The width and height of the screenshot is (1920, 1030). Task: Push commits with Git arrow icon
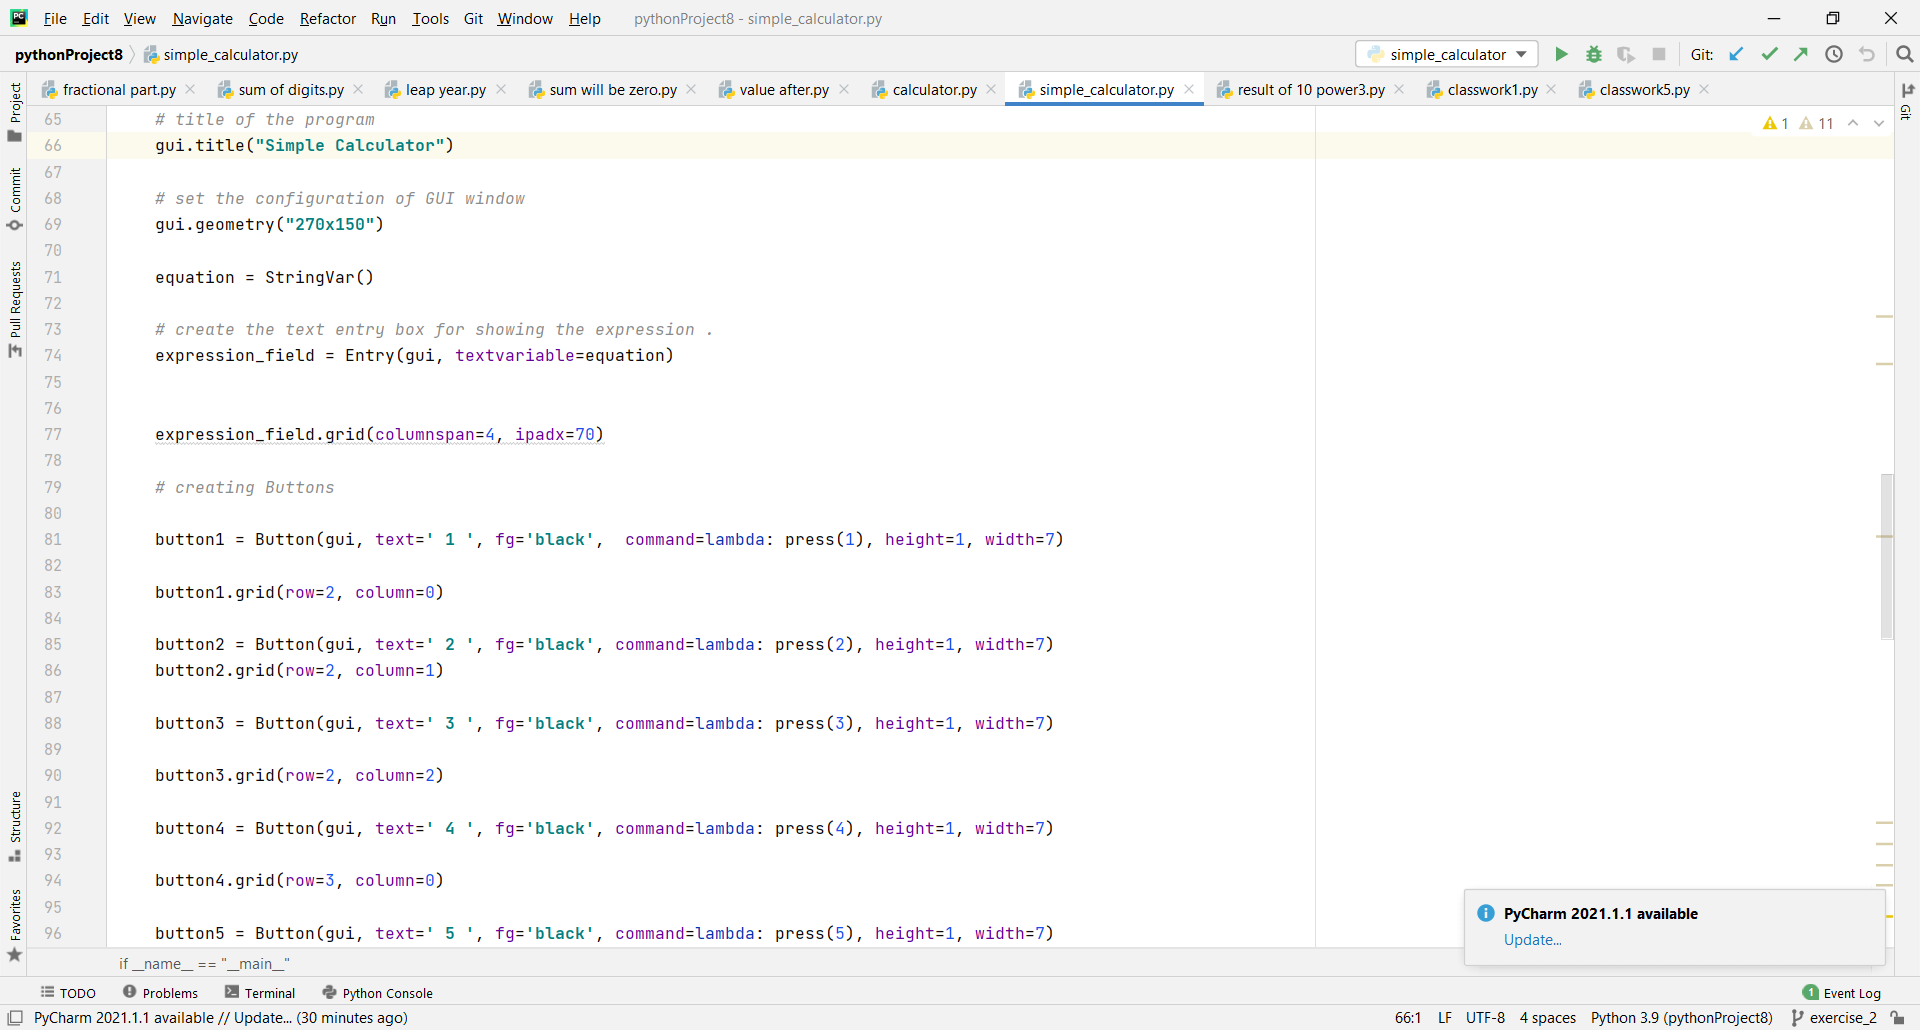(x=1801, y=54)
